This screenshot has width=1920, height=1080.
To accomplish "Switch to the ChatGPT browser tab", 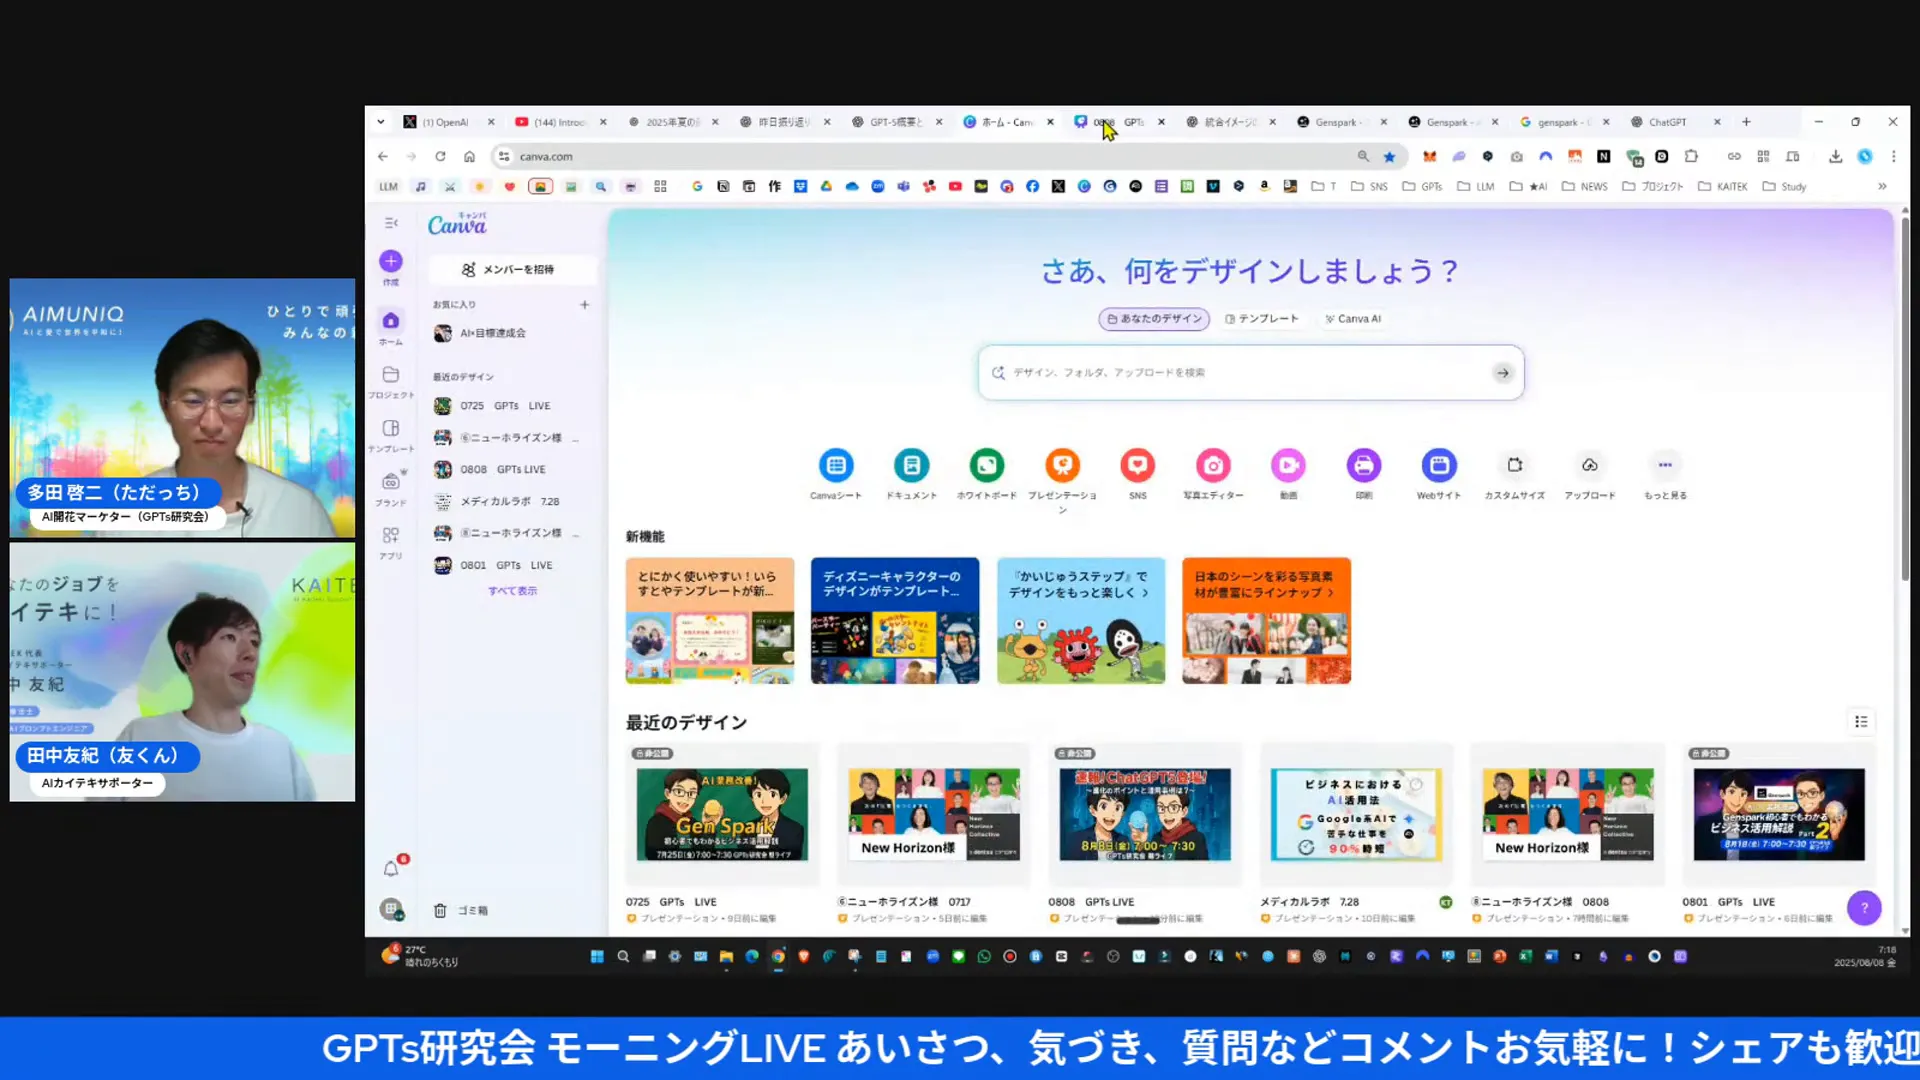I will click(x=1667, y=122).
